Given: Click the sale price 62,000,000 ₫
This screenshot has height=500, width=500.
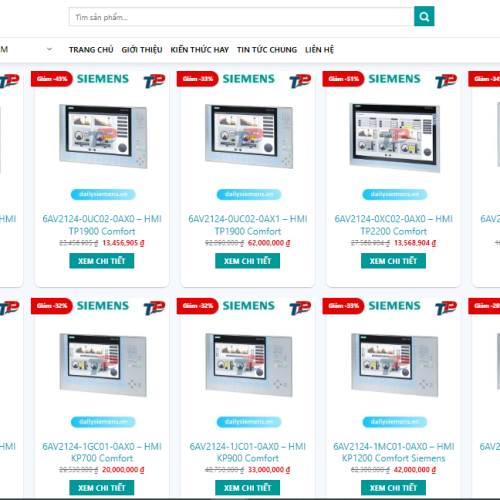Looking at the screenshot, I should [269, 243].
